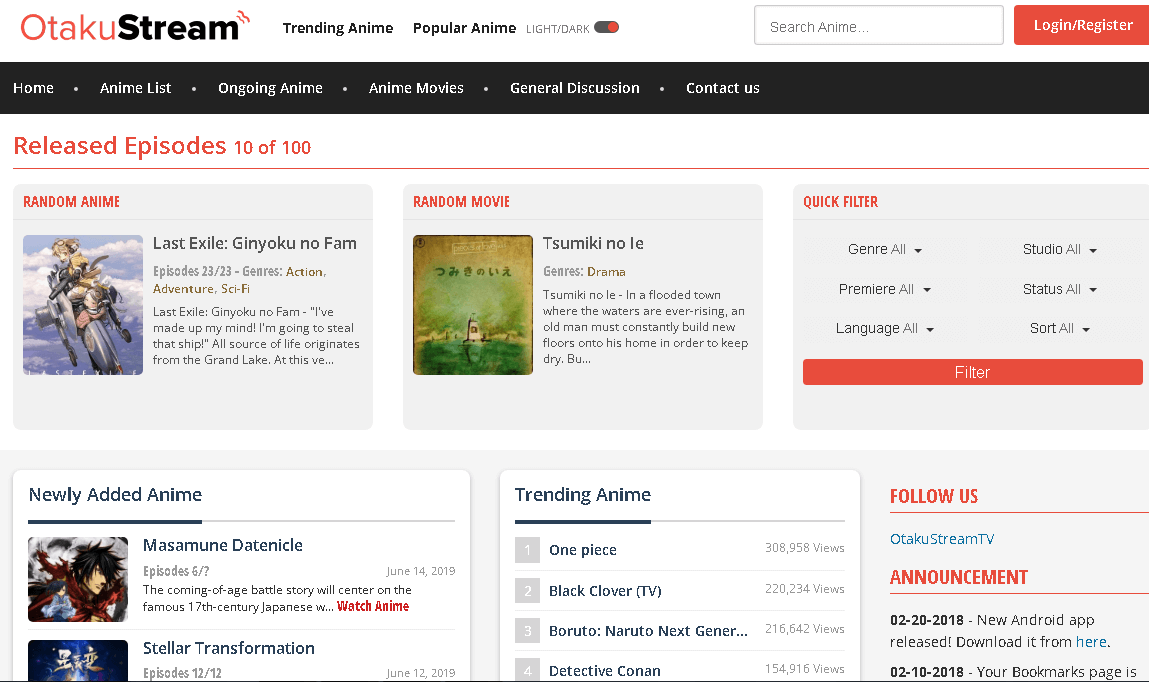Open Last Exile cover thumbnail
This screenshot has height=682, width=1149.
click(83, 305)
